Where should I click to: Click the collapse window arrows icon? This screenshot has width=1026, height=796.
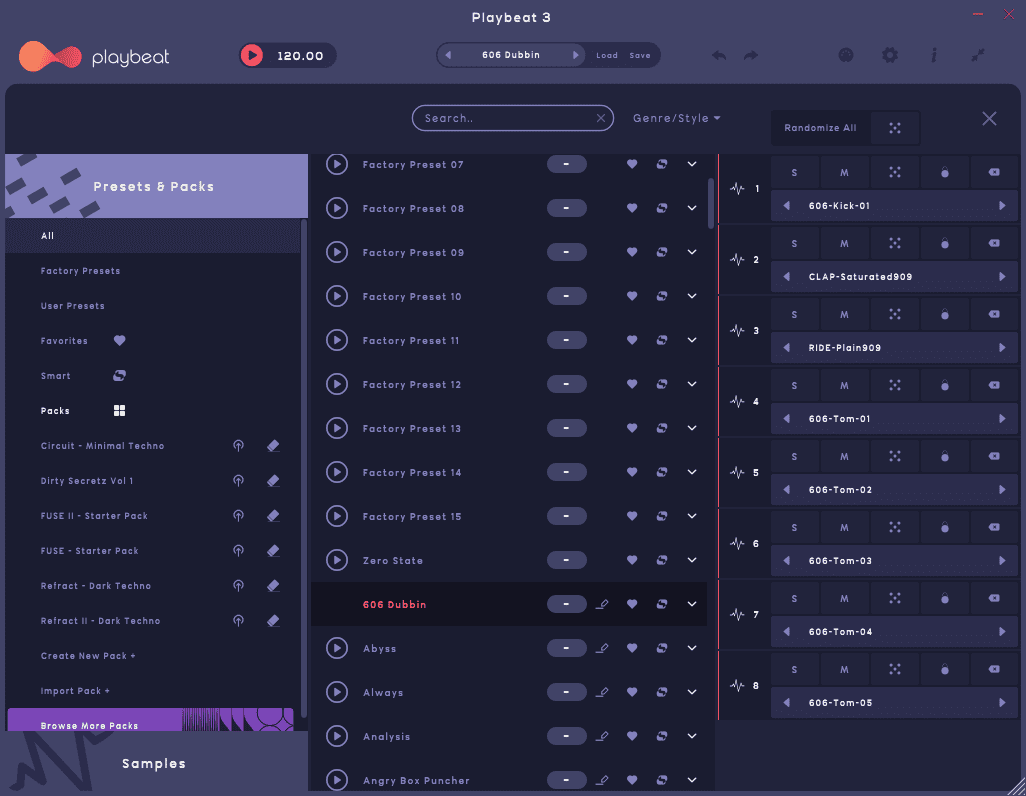(978, 55)
